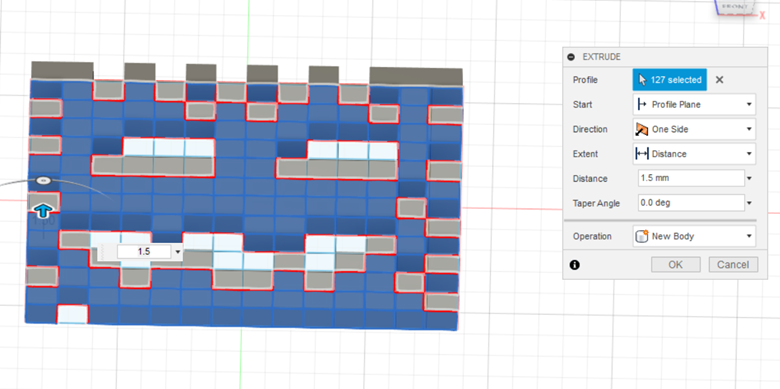The image size is (780, 389).
Task: Clear profile selection with the X icon
Action: pos(719,80)
